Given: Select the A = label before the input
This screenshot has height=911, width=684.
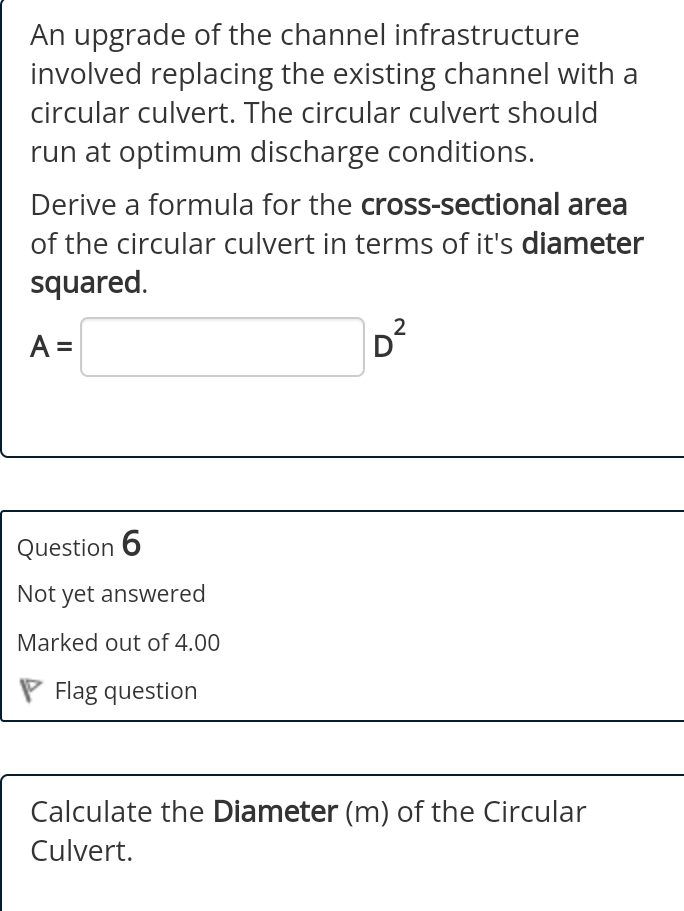Looking at the screenshot, I should point(48,347).
